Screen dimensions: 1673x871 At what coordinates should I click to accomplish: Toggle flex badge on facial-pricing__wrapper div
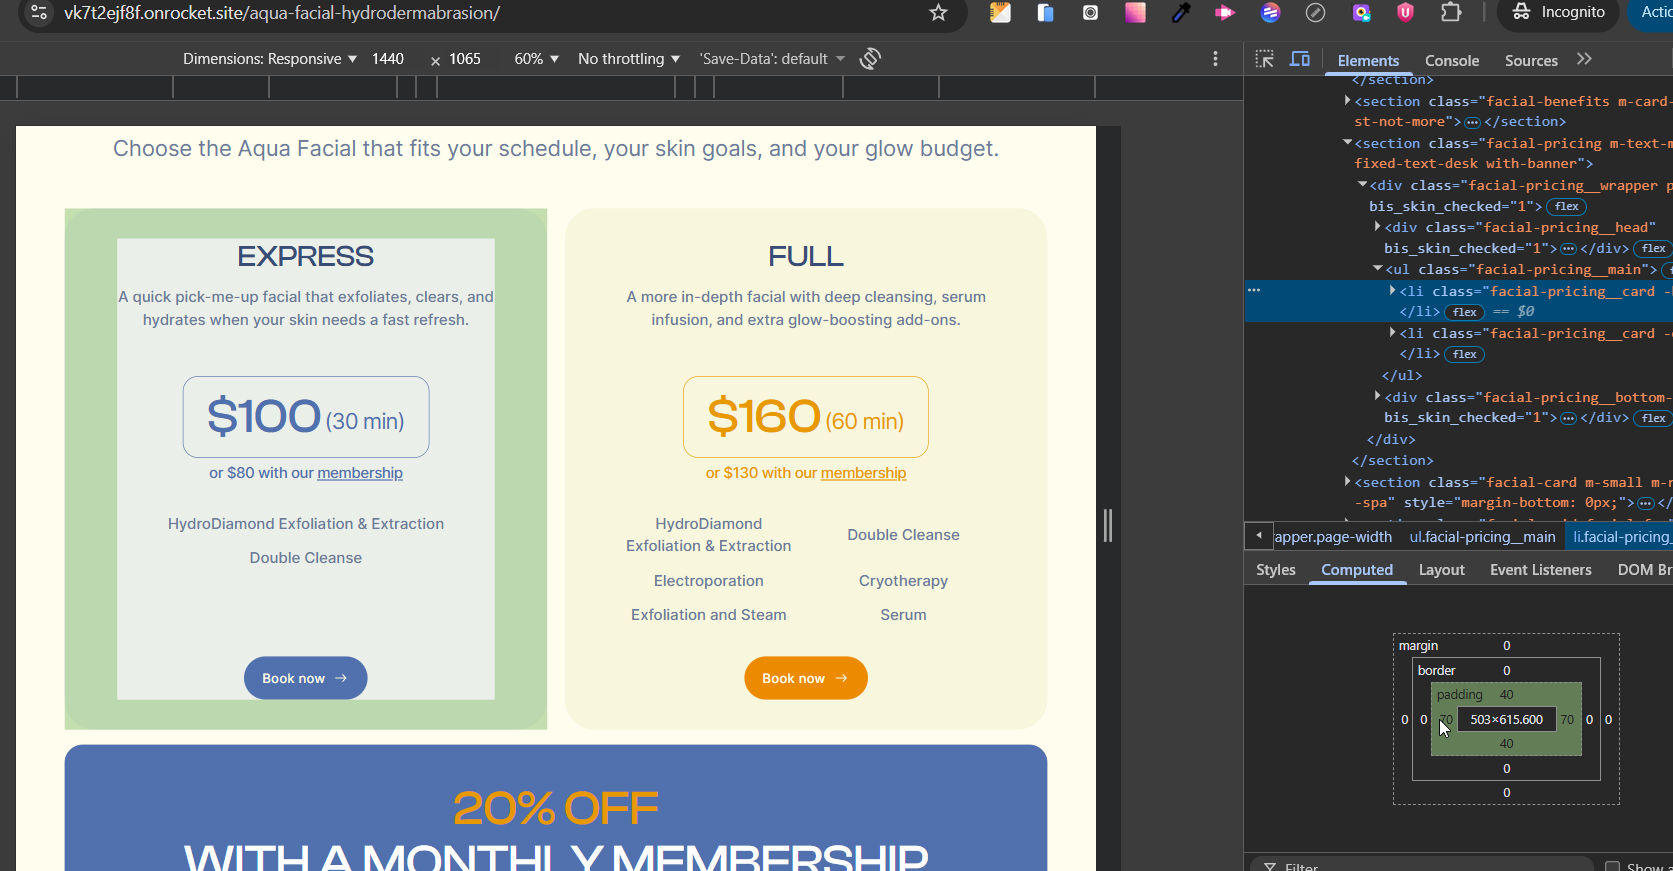coord(1566,207)
